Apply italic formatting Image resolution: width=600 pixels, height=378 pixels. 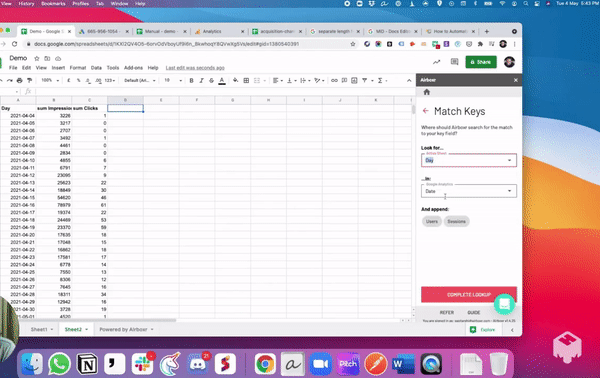click(201, 80)
